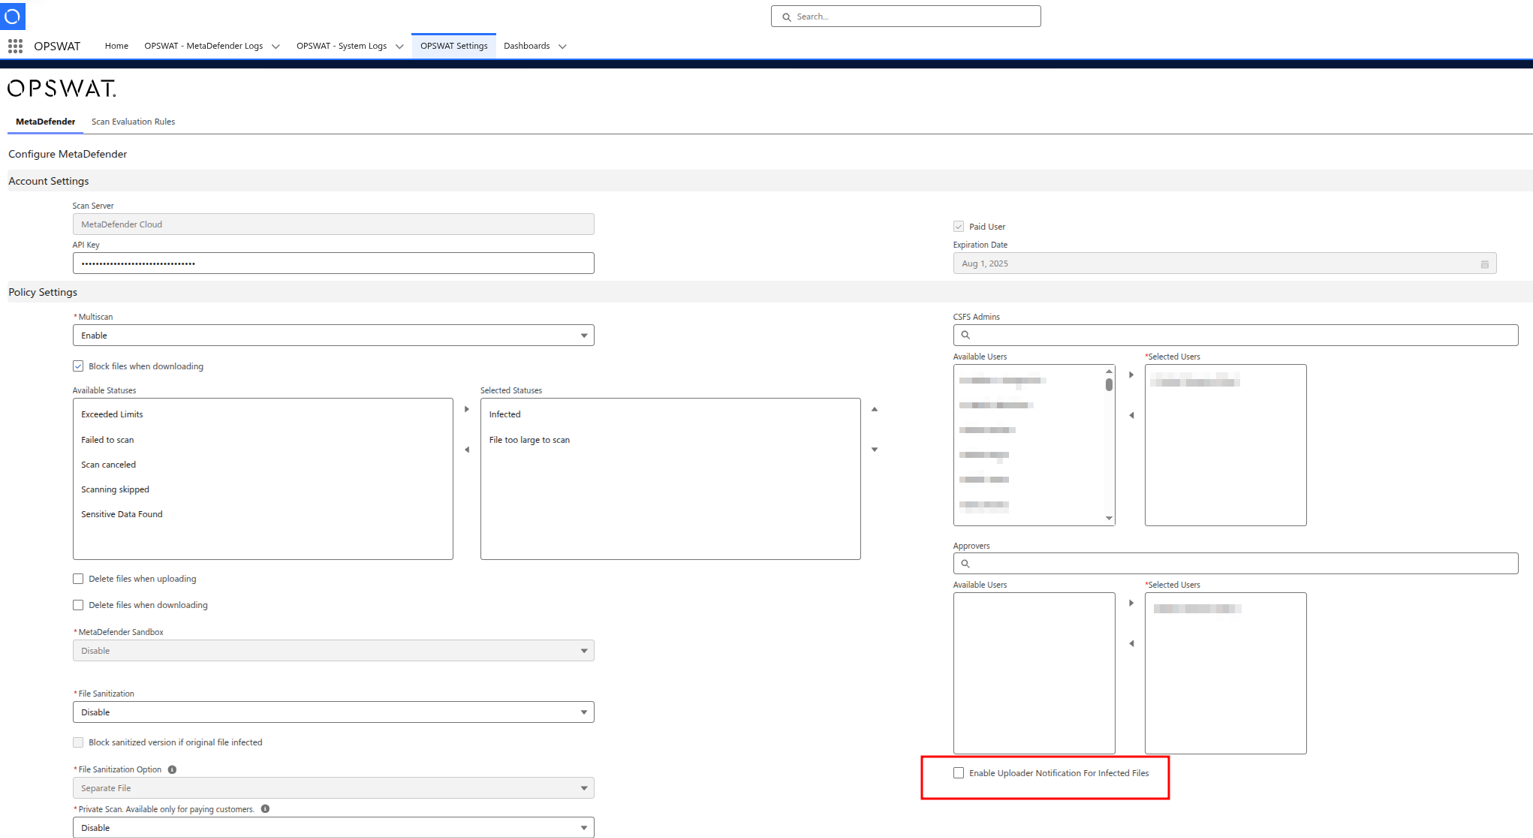The image size is (1533, 838).
Task: Click the API Key field
Action: (x=333, y=264)
